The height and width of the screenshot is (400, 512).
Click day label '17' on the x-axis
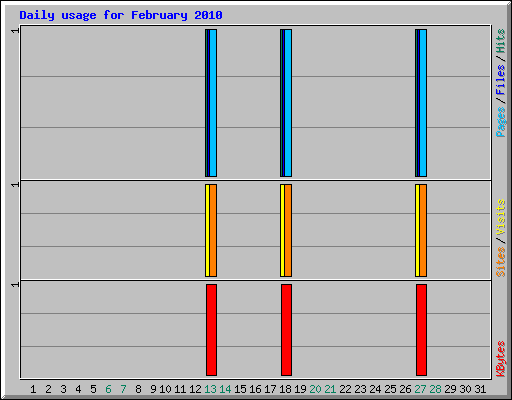pyautogui.click(x=270, y=389)
